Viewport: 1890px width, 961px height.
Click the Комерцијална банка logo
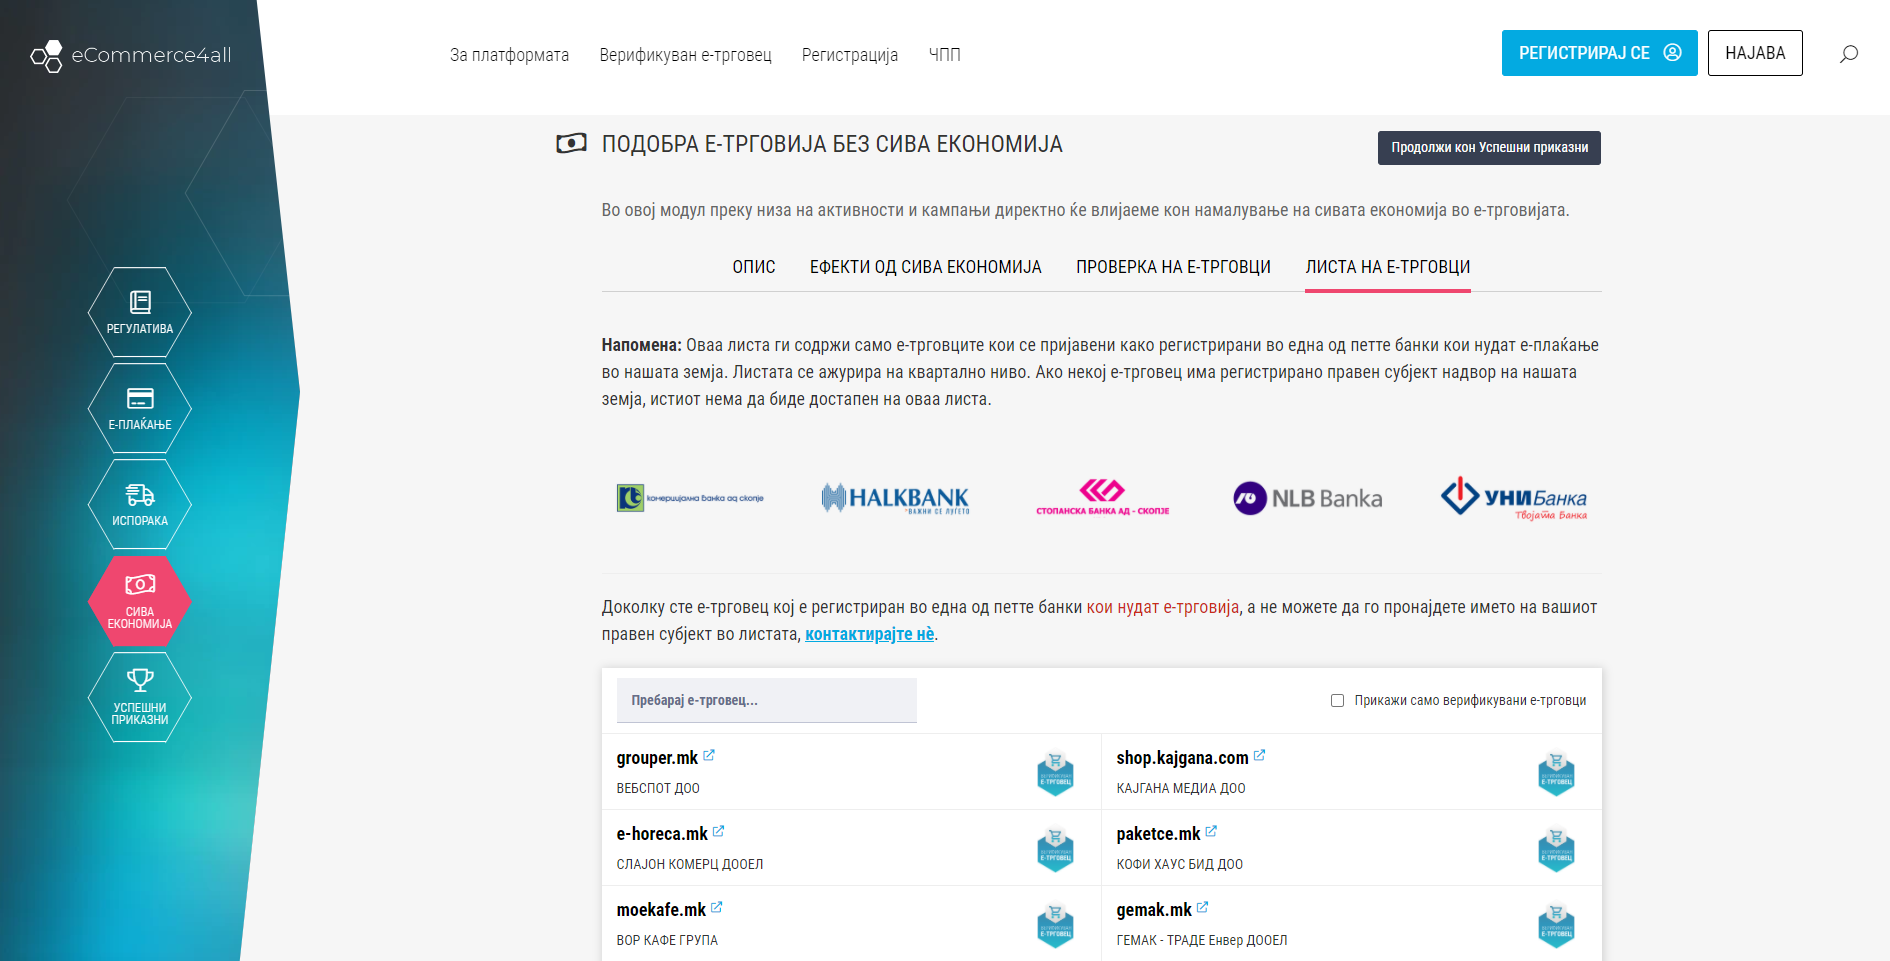pos(690,497)
